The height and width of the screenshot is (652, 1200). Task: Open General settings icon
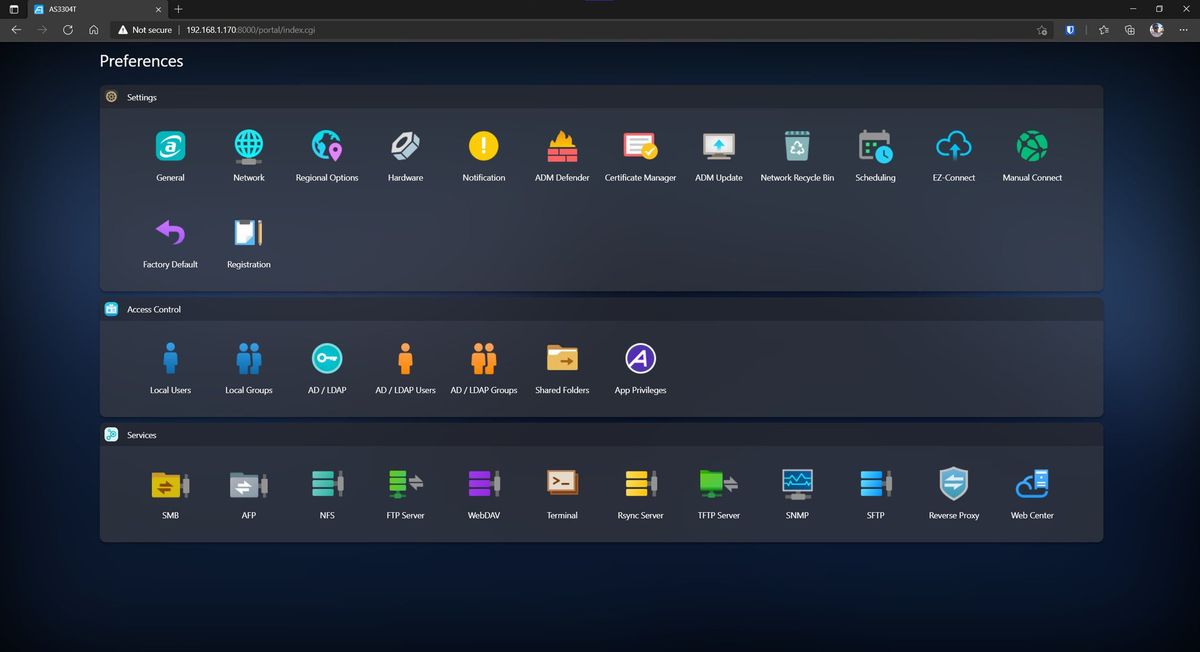coord(170,146)
